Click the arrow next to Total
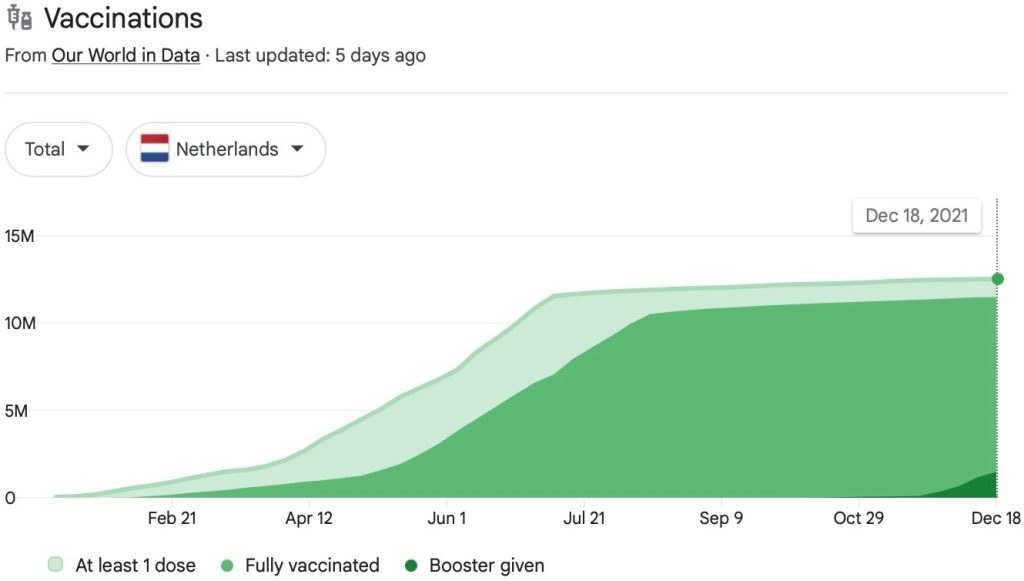 tap(82, 149)
